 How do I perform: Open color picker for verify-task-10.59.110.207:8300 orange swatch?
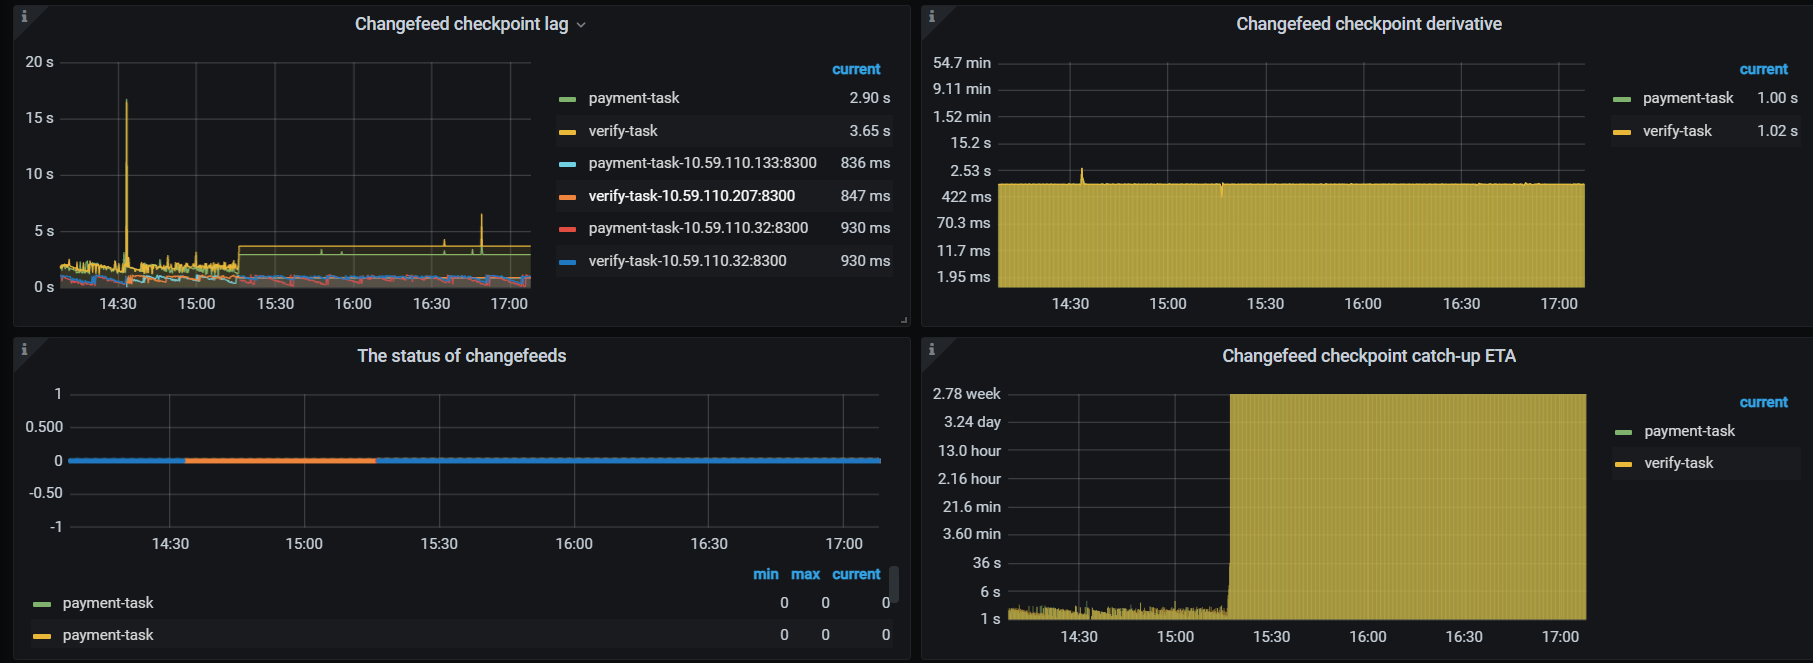[567, 197]
